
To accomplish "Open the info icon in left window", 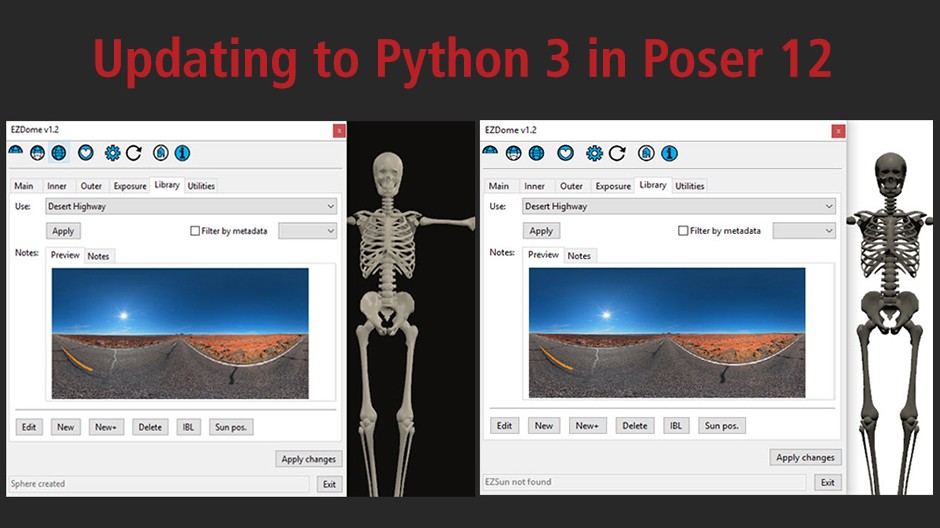I will coord(182,153).
